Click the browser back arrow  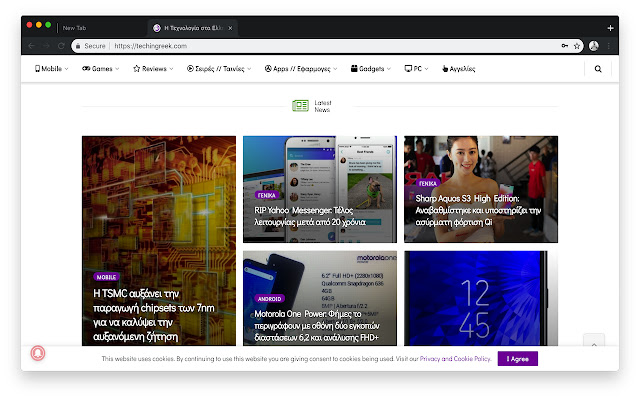(31, 46)
